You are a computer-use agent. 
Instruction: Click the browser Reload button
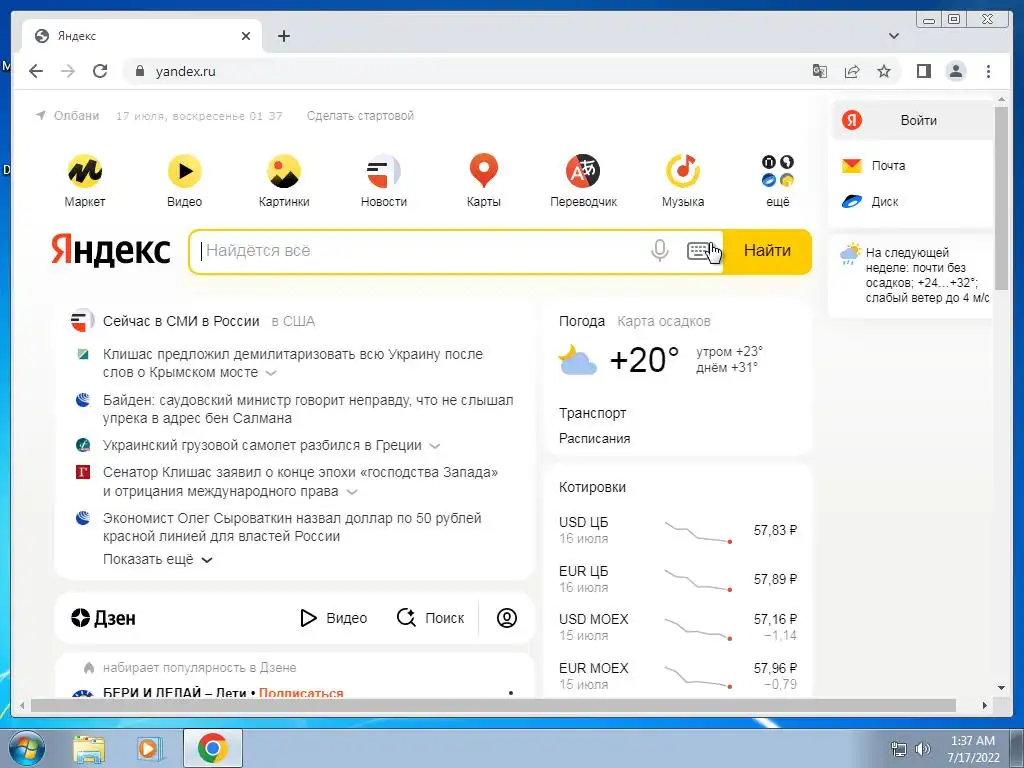point(100,71)
